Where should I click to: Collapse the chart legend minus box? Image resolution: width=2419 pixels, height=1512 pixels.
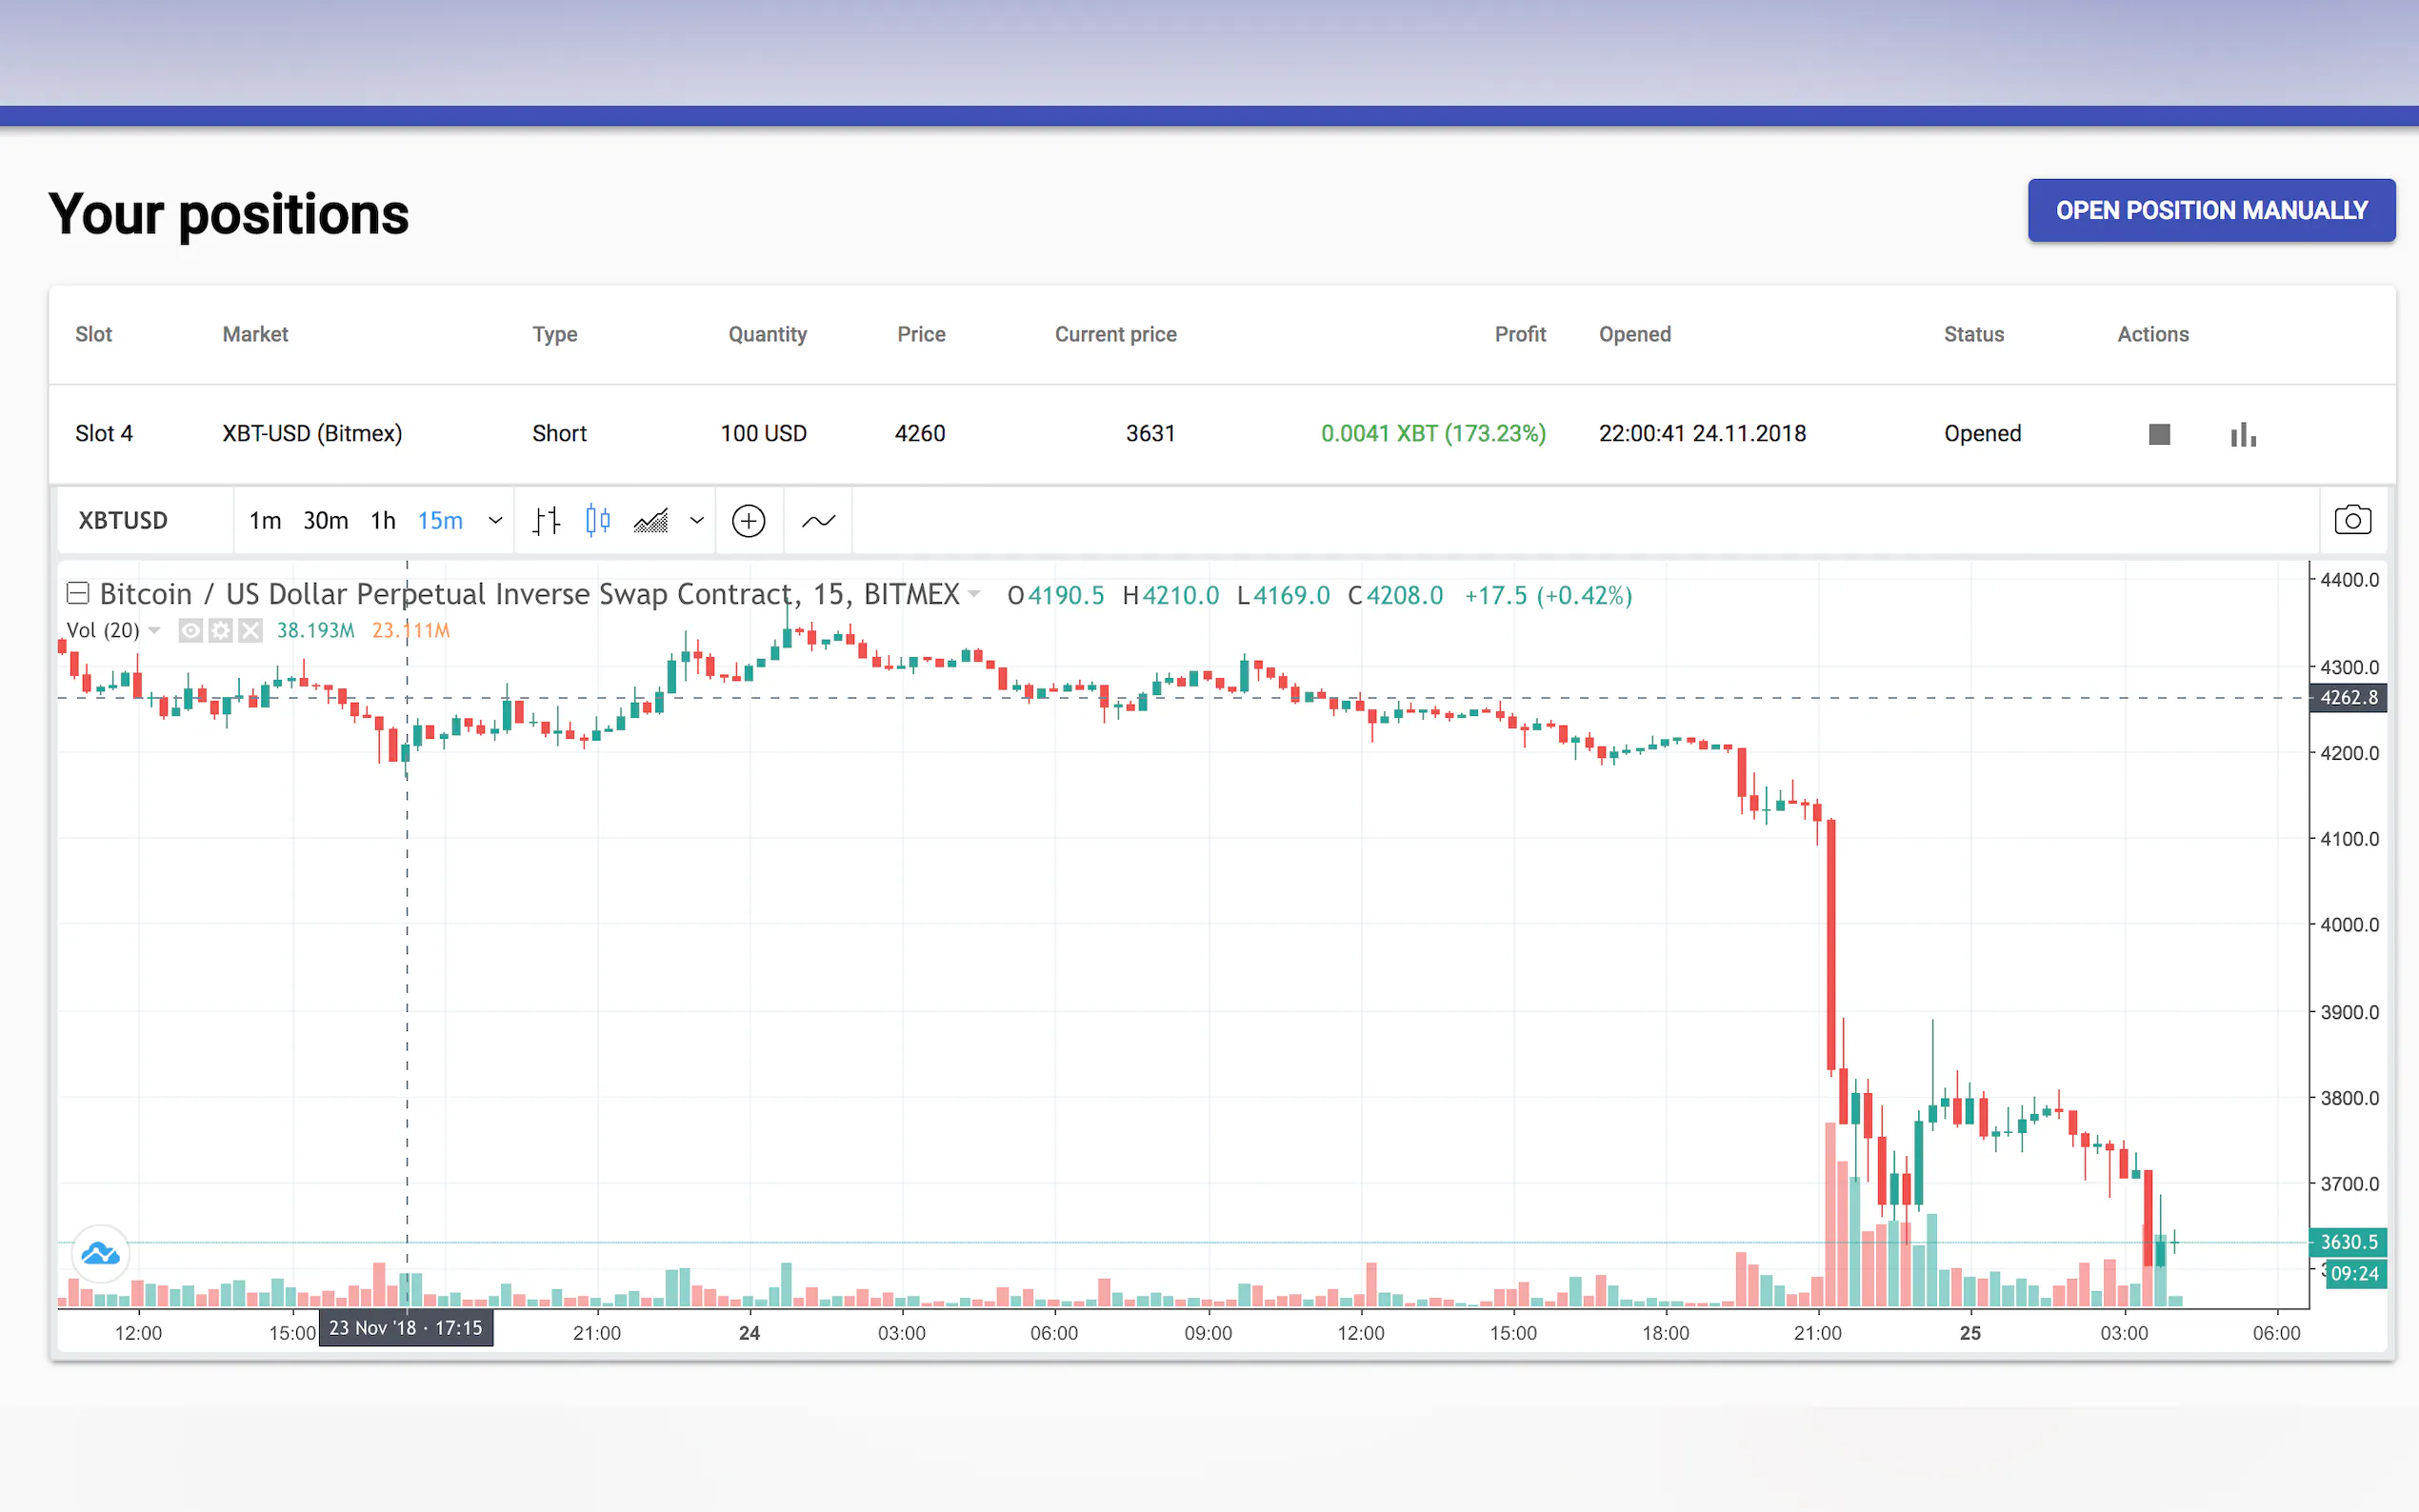(x=78, y=593)
